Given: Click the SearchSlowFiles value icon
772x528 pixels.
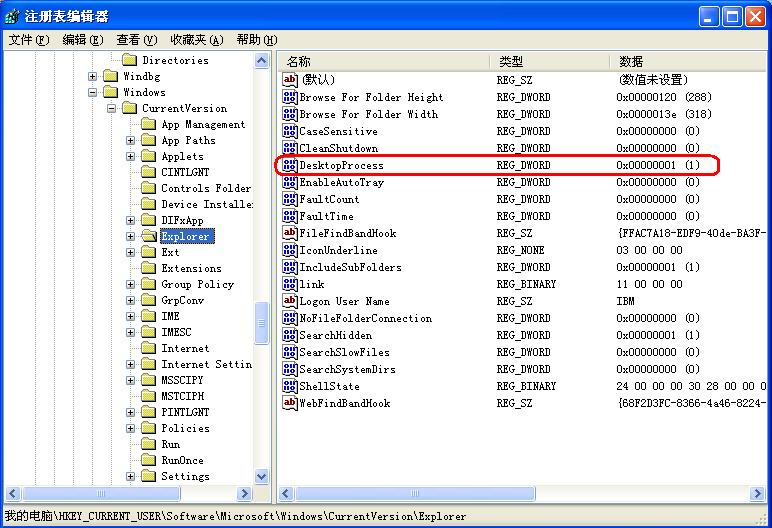Looking at the screenshot, I should [290, 352].
